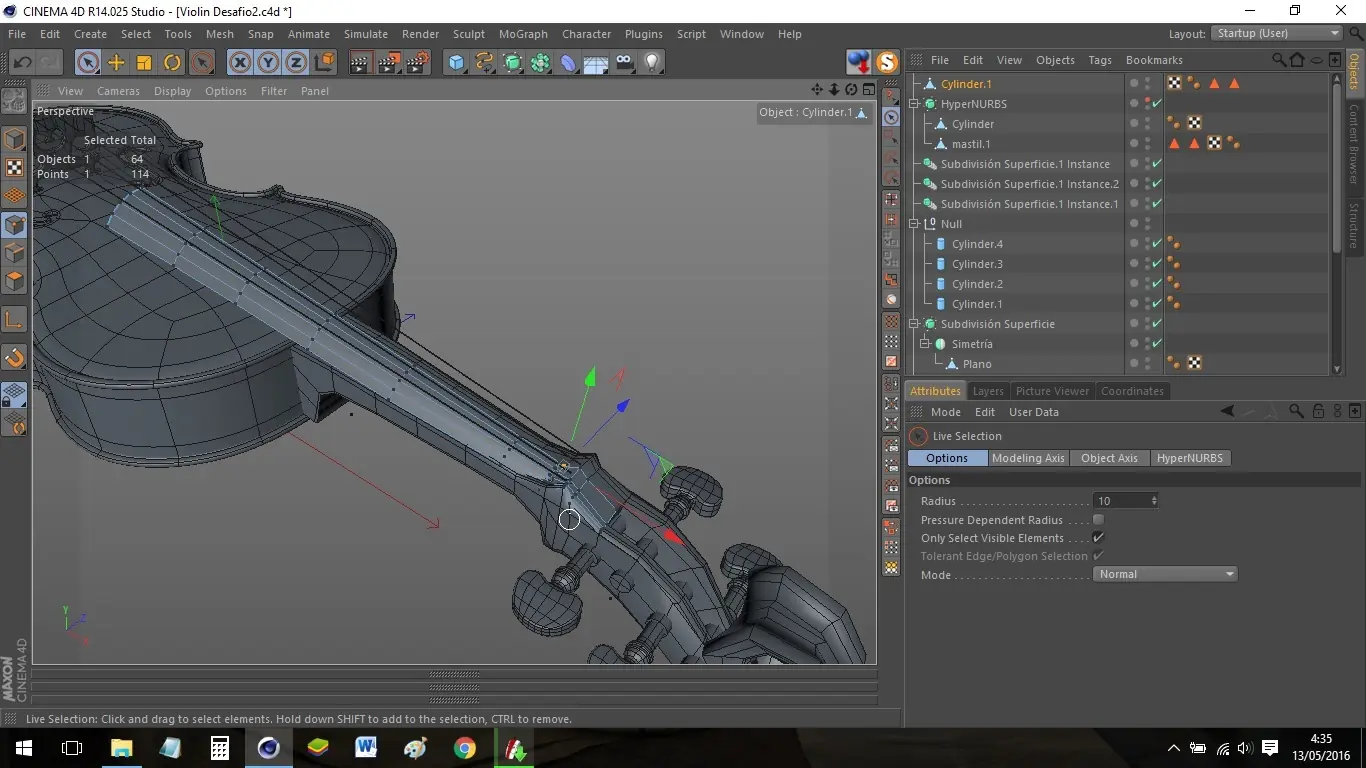Activate the Rotate tool icon

pyautogui.click(x=172, y=62)
